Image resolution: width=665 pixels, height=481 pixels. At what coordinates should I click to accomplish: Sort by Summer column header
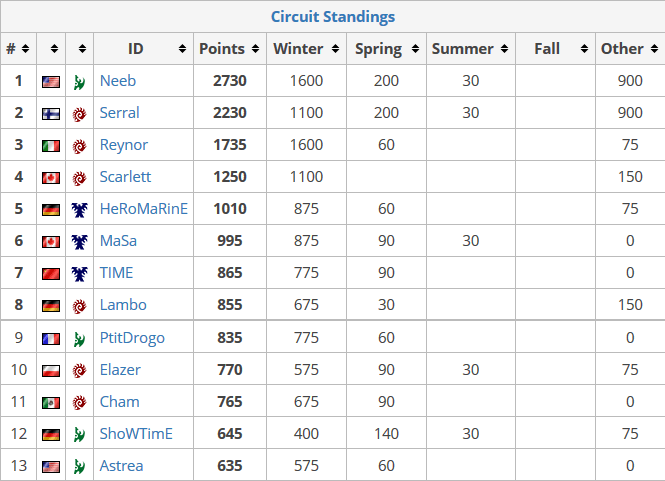click(x=471, y=49)
